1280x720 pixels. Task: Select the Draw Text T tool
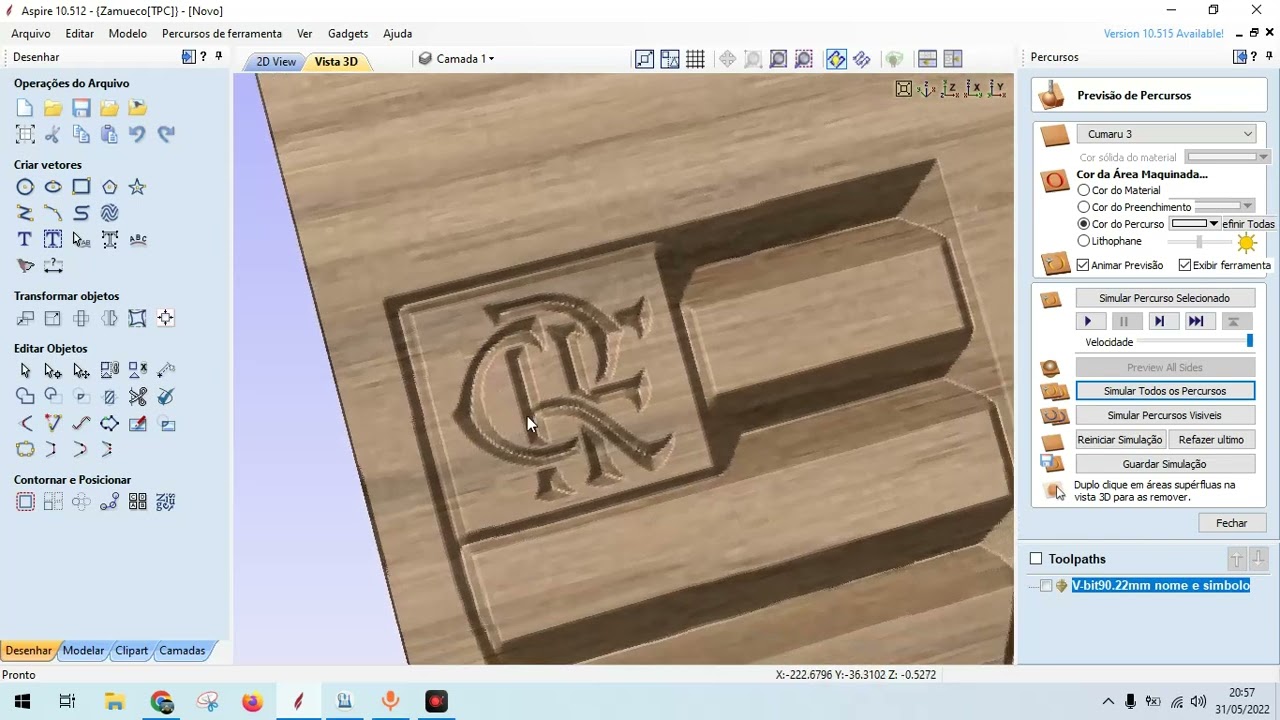point(25,239)
